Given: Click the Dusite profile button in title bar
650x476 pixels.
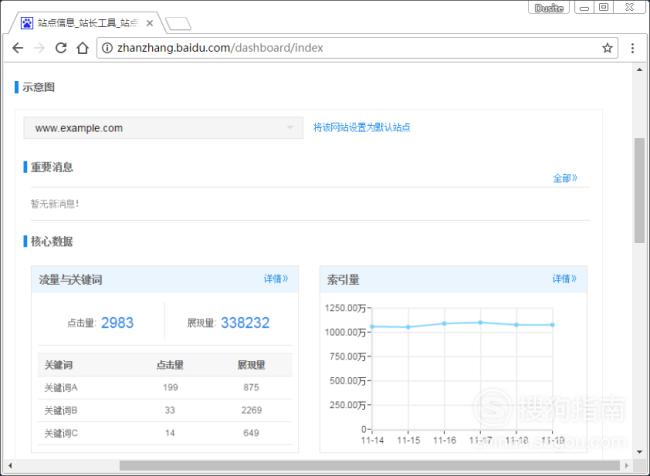Looking at the screenshot, I should (x=549, y=8).
